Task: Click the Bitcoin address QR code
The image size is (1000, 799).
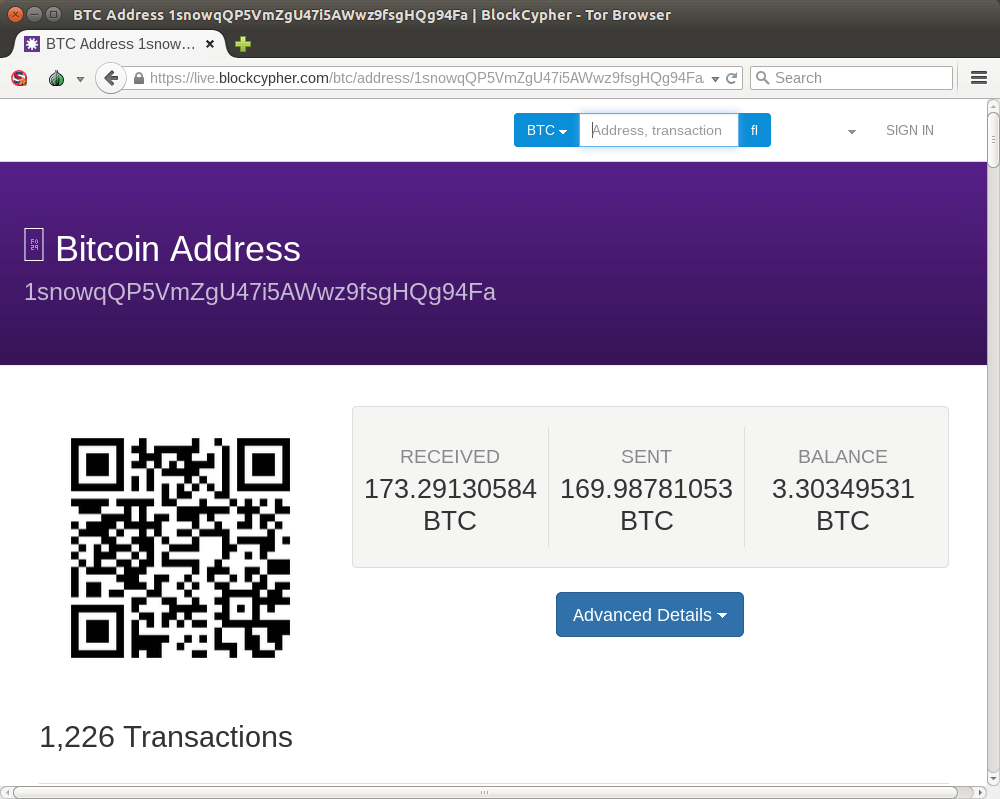Action: point(180,548)
